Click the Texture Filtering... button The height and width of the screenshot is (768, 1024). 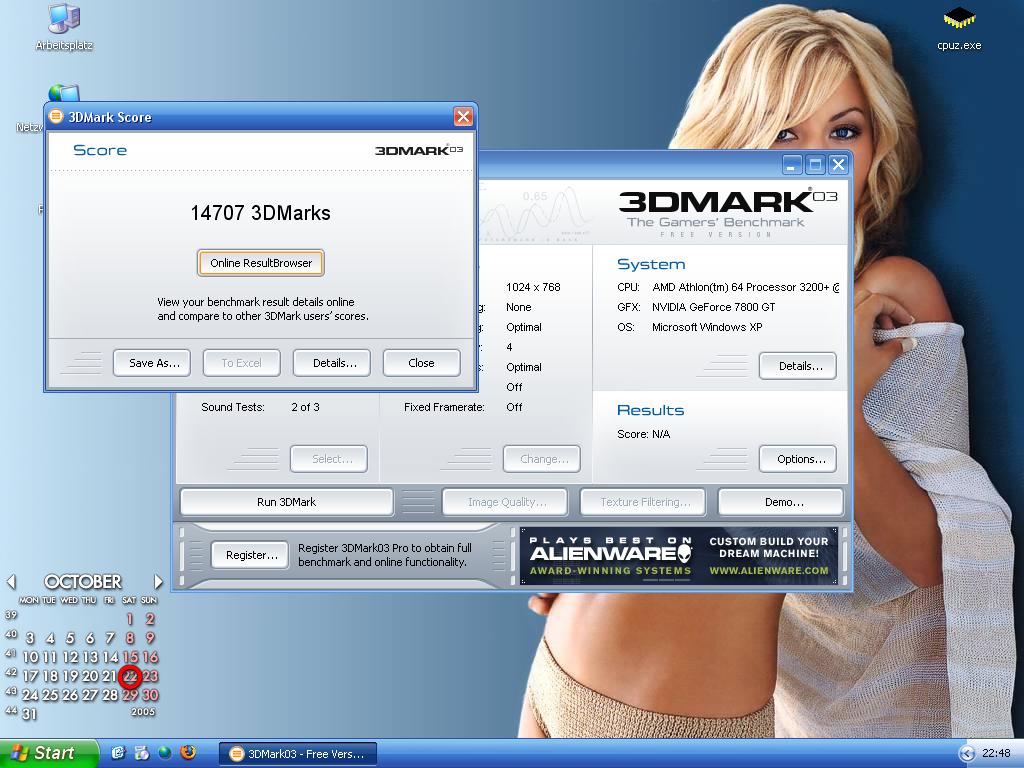point(643,502)
